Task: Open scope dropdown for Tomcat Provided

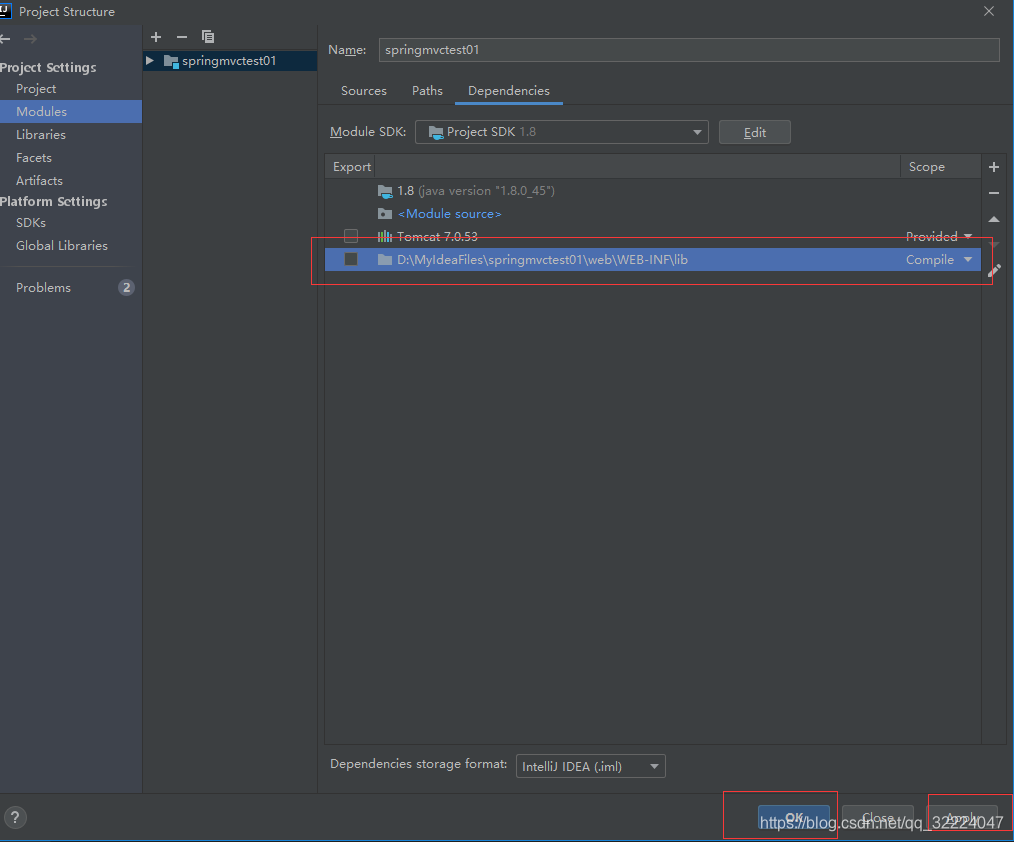Action: click(968, 236)
